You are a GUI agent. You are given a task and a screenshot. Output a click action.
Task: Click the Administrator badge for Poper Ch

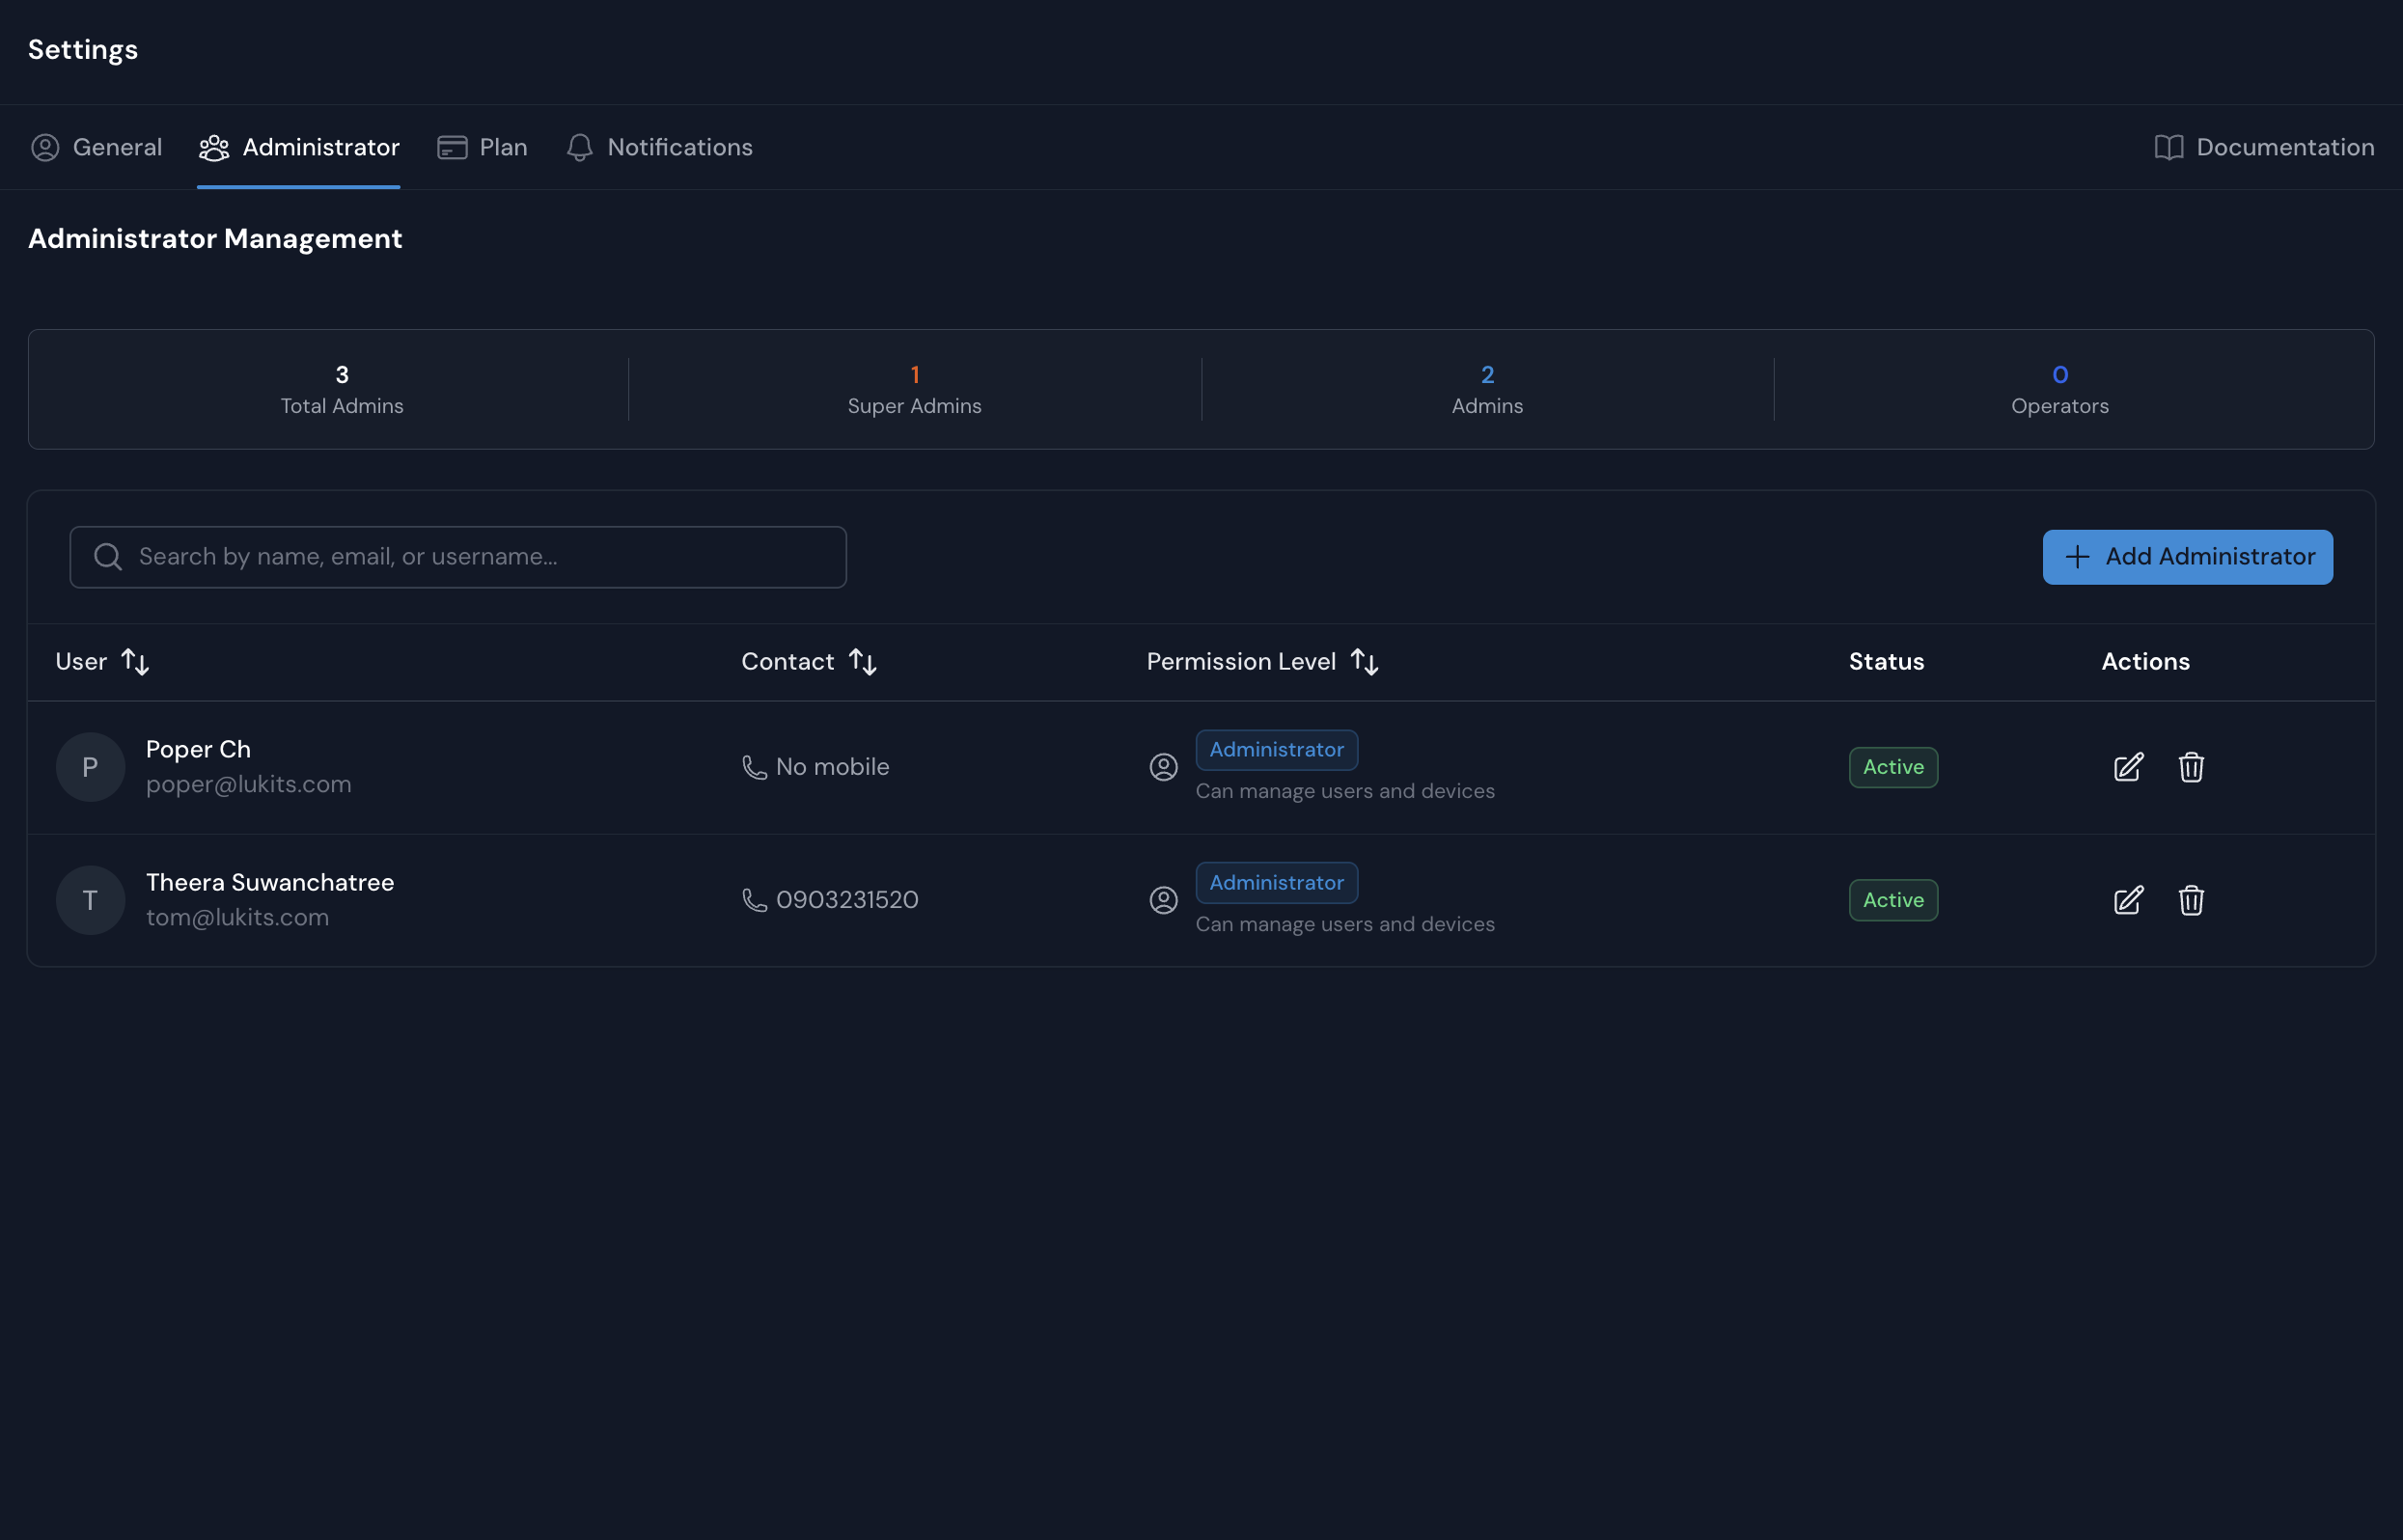click(x=1276, y=749)
